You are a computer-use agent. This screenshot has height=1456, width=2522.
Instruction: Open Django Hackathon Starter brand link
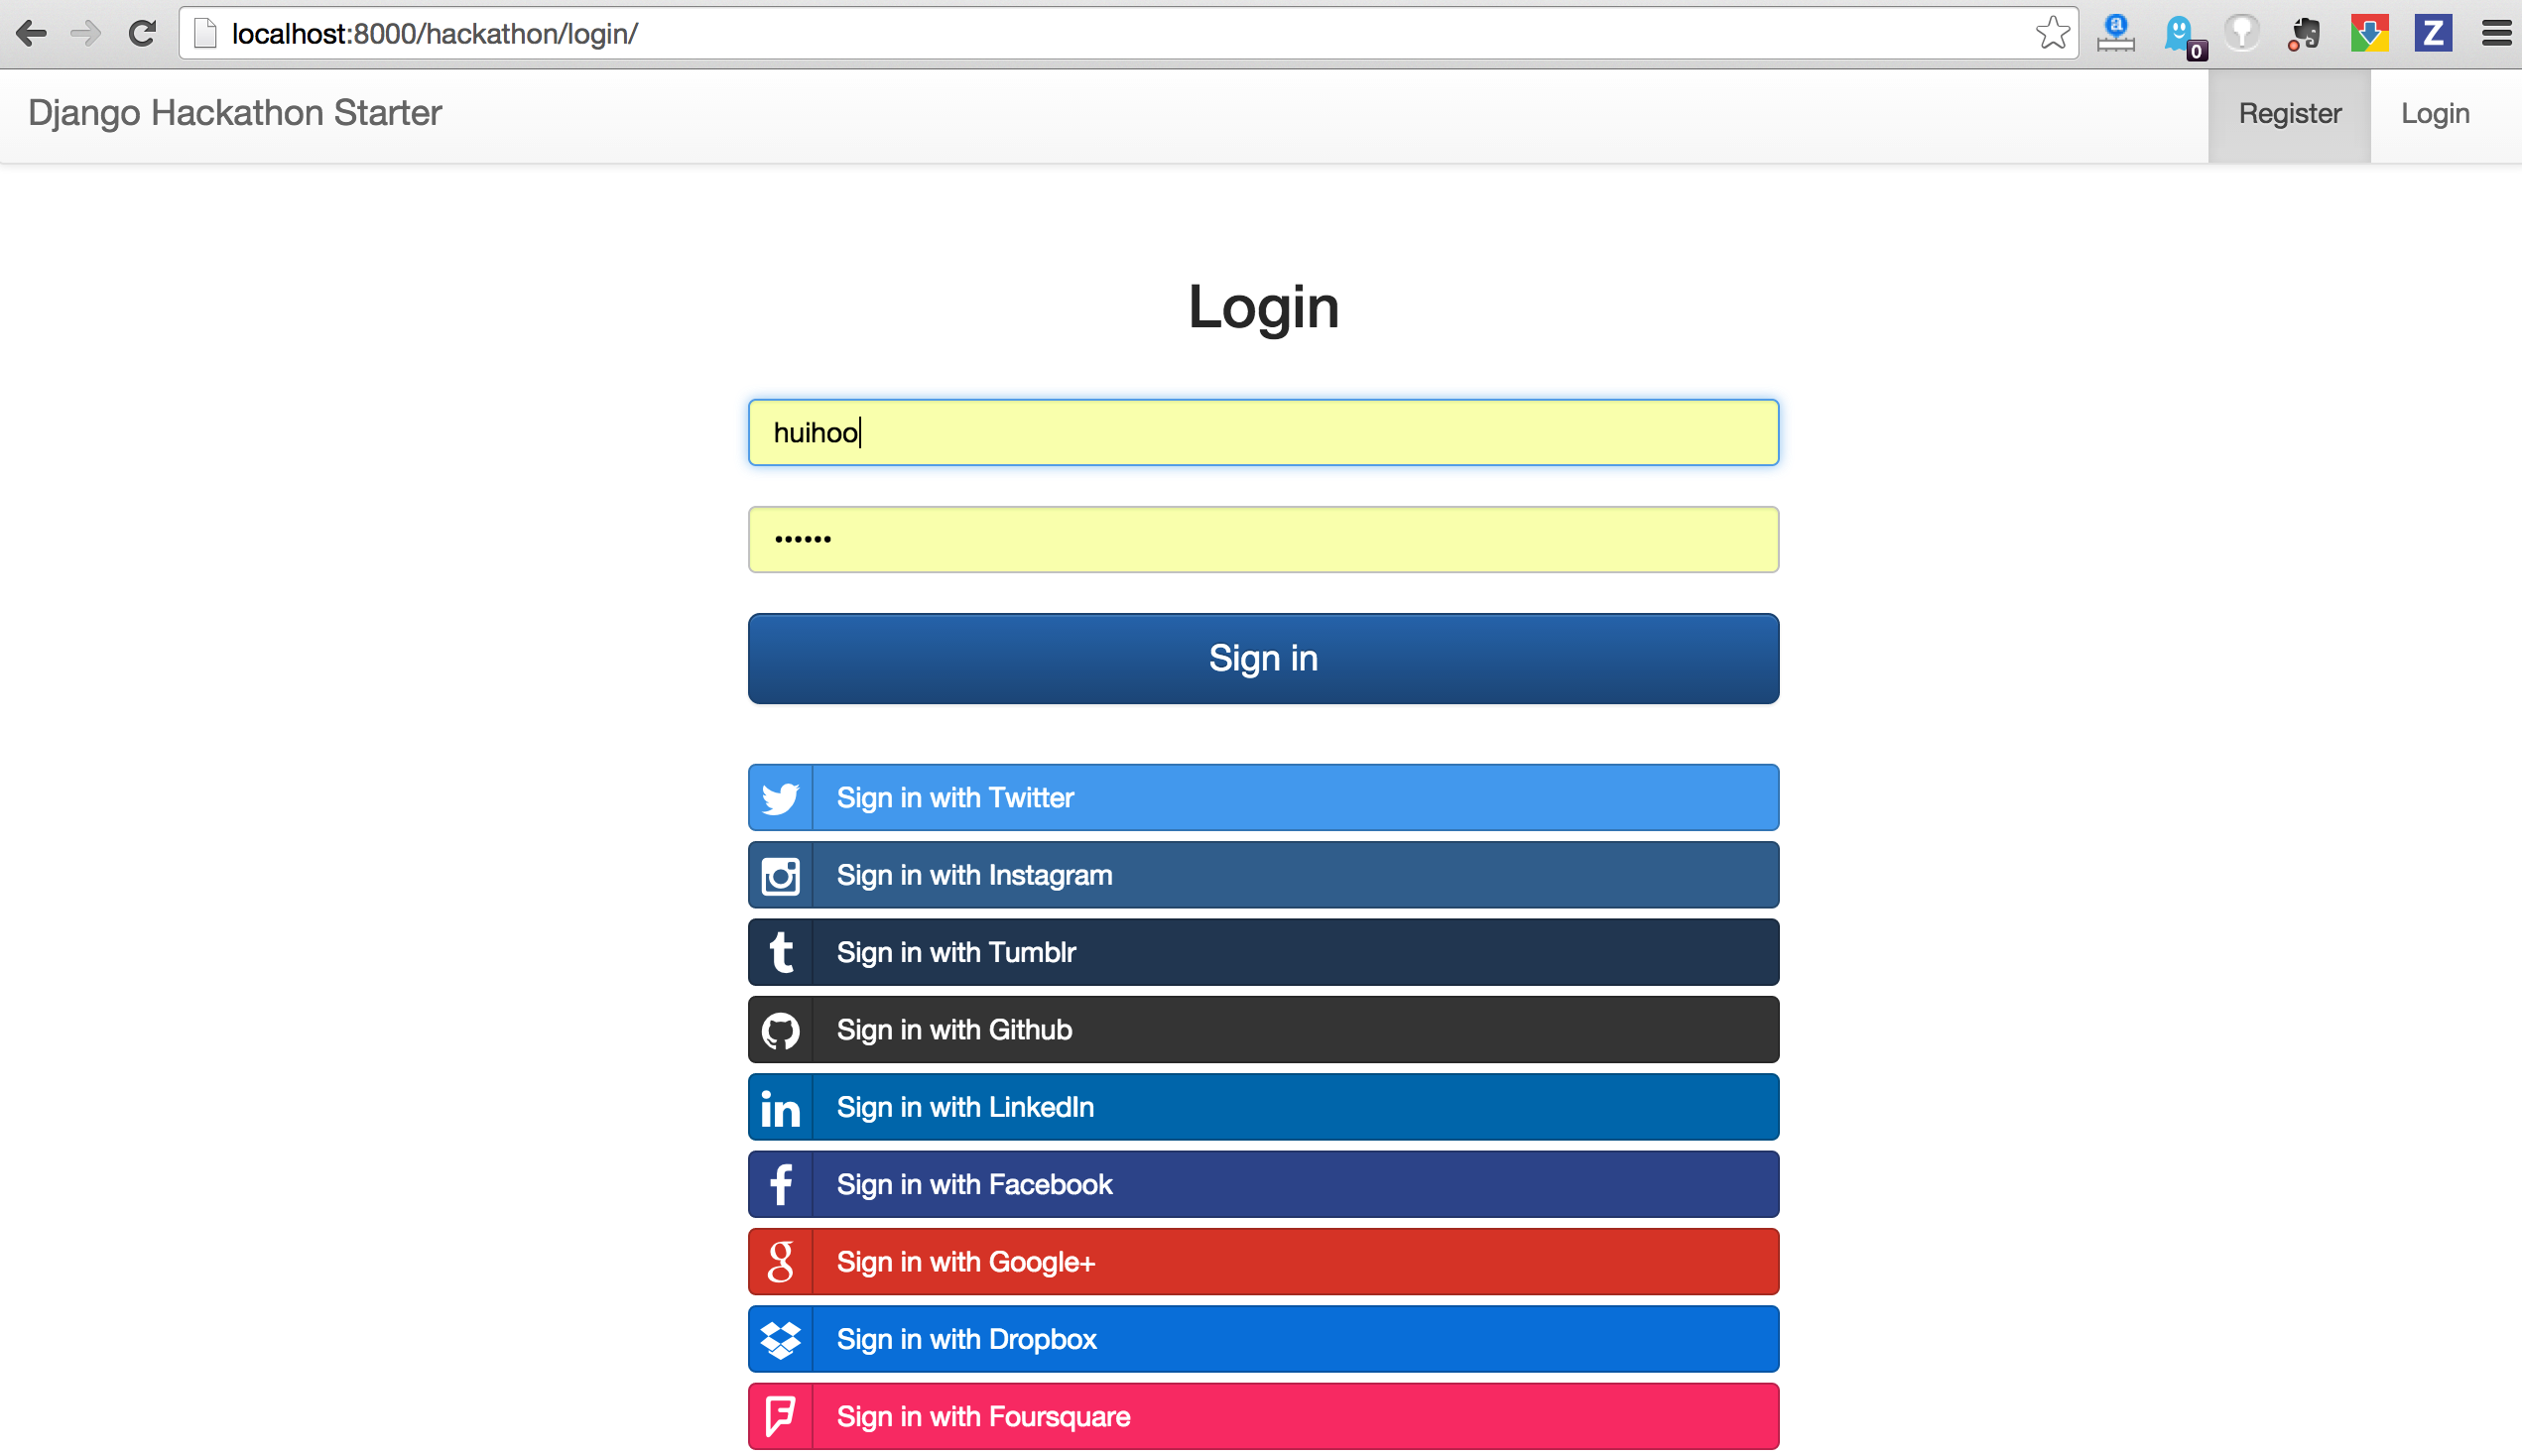235,113
